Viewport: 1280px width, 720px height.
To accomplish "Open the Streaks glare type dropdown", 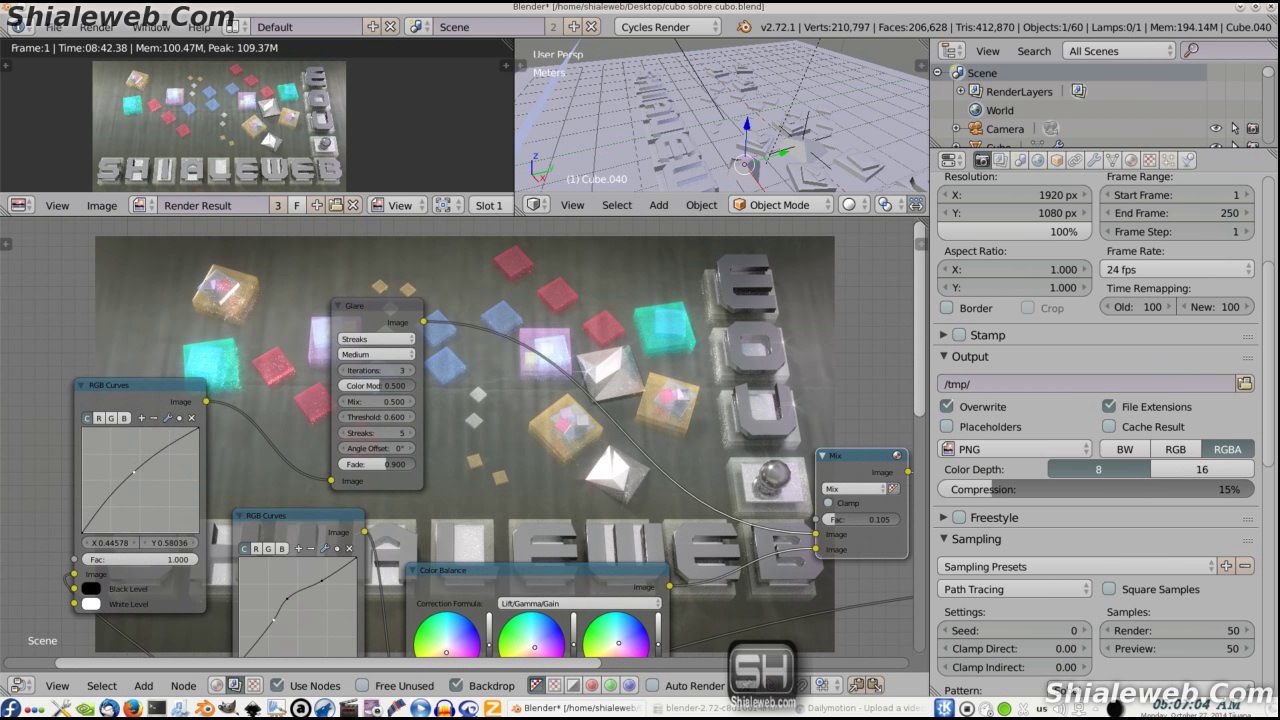I will click(377, 339).
